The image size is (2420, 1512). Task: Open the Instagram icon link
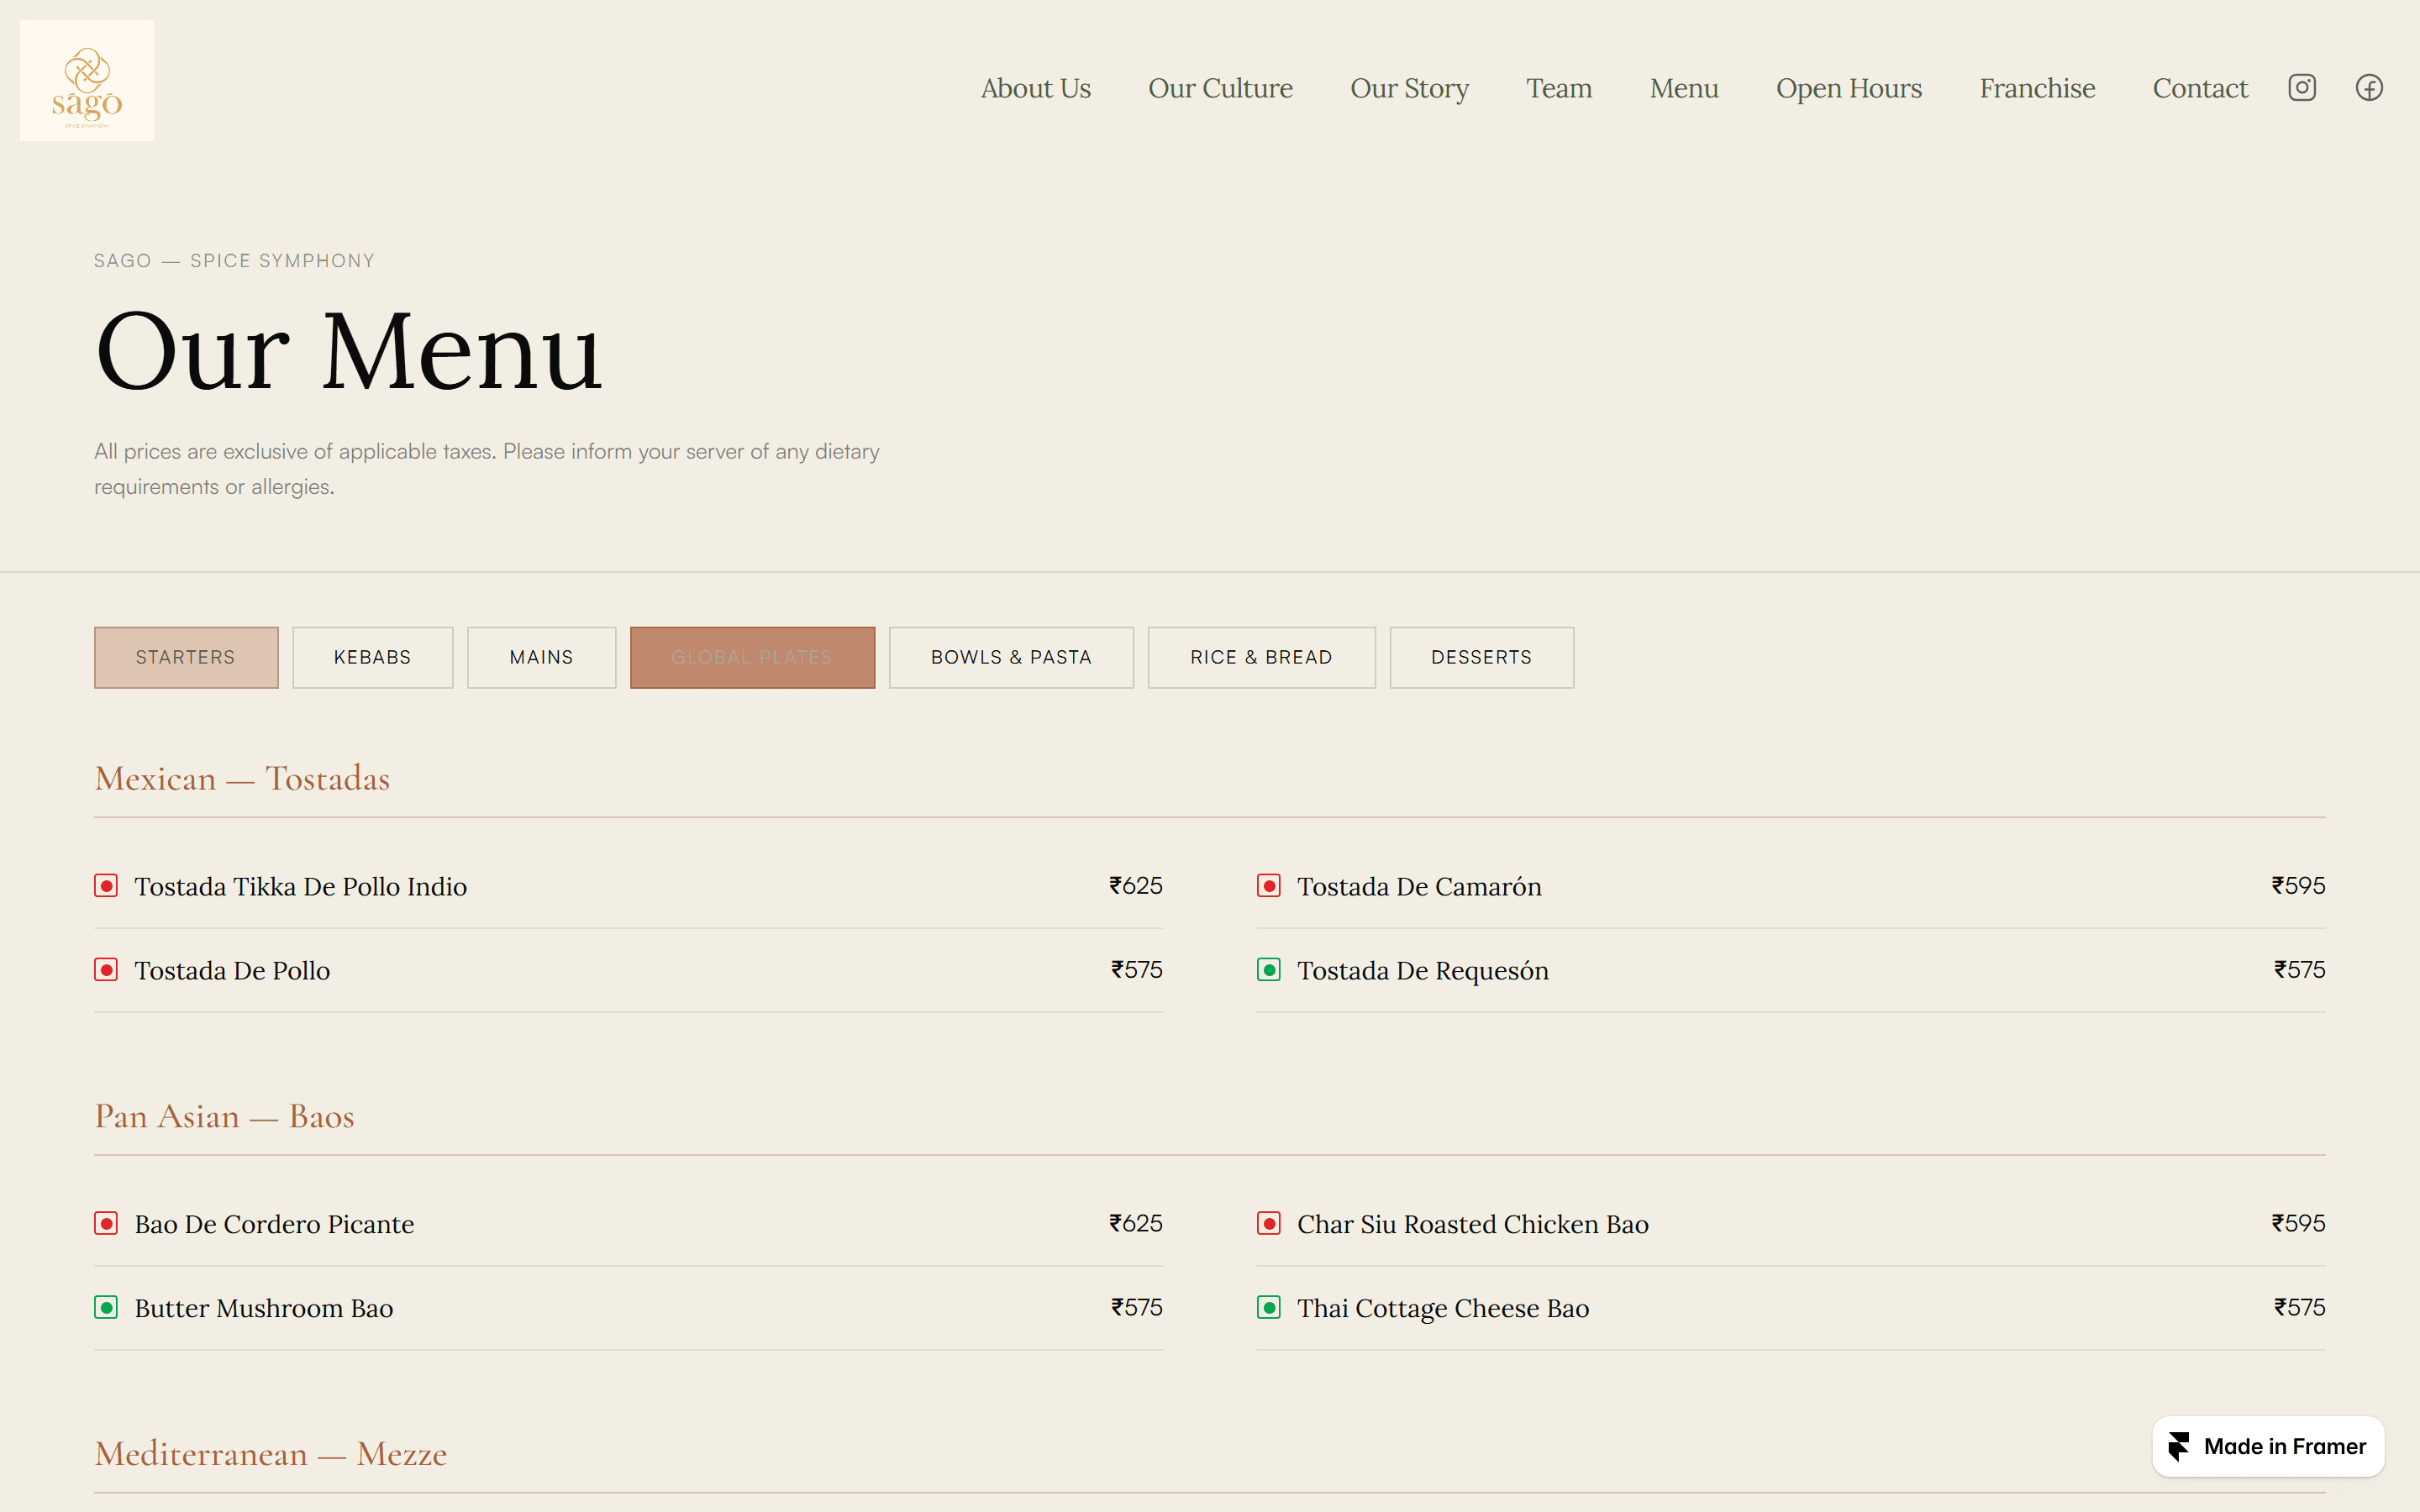[x=2301, y=88]
